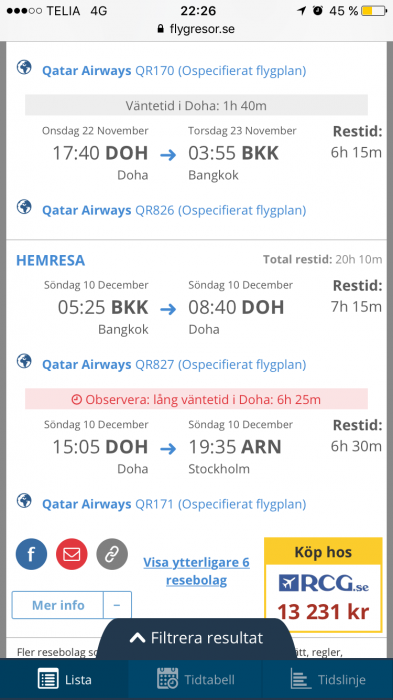The height and width of the screenshot is (700, 393).
Task: Open the Tidslinje tab
Action: (328, 679)
